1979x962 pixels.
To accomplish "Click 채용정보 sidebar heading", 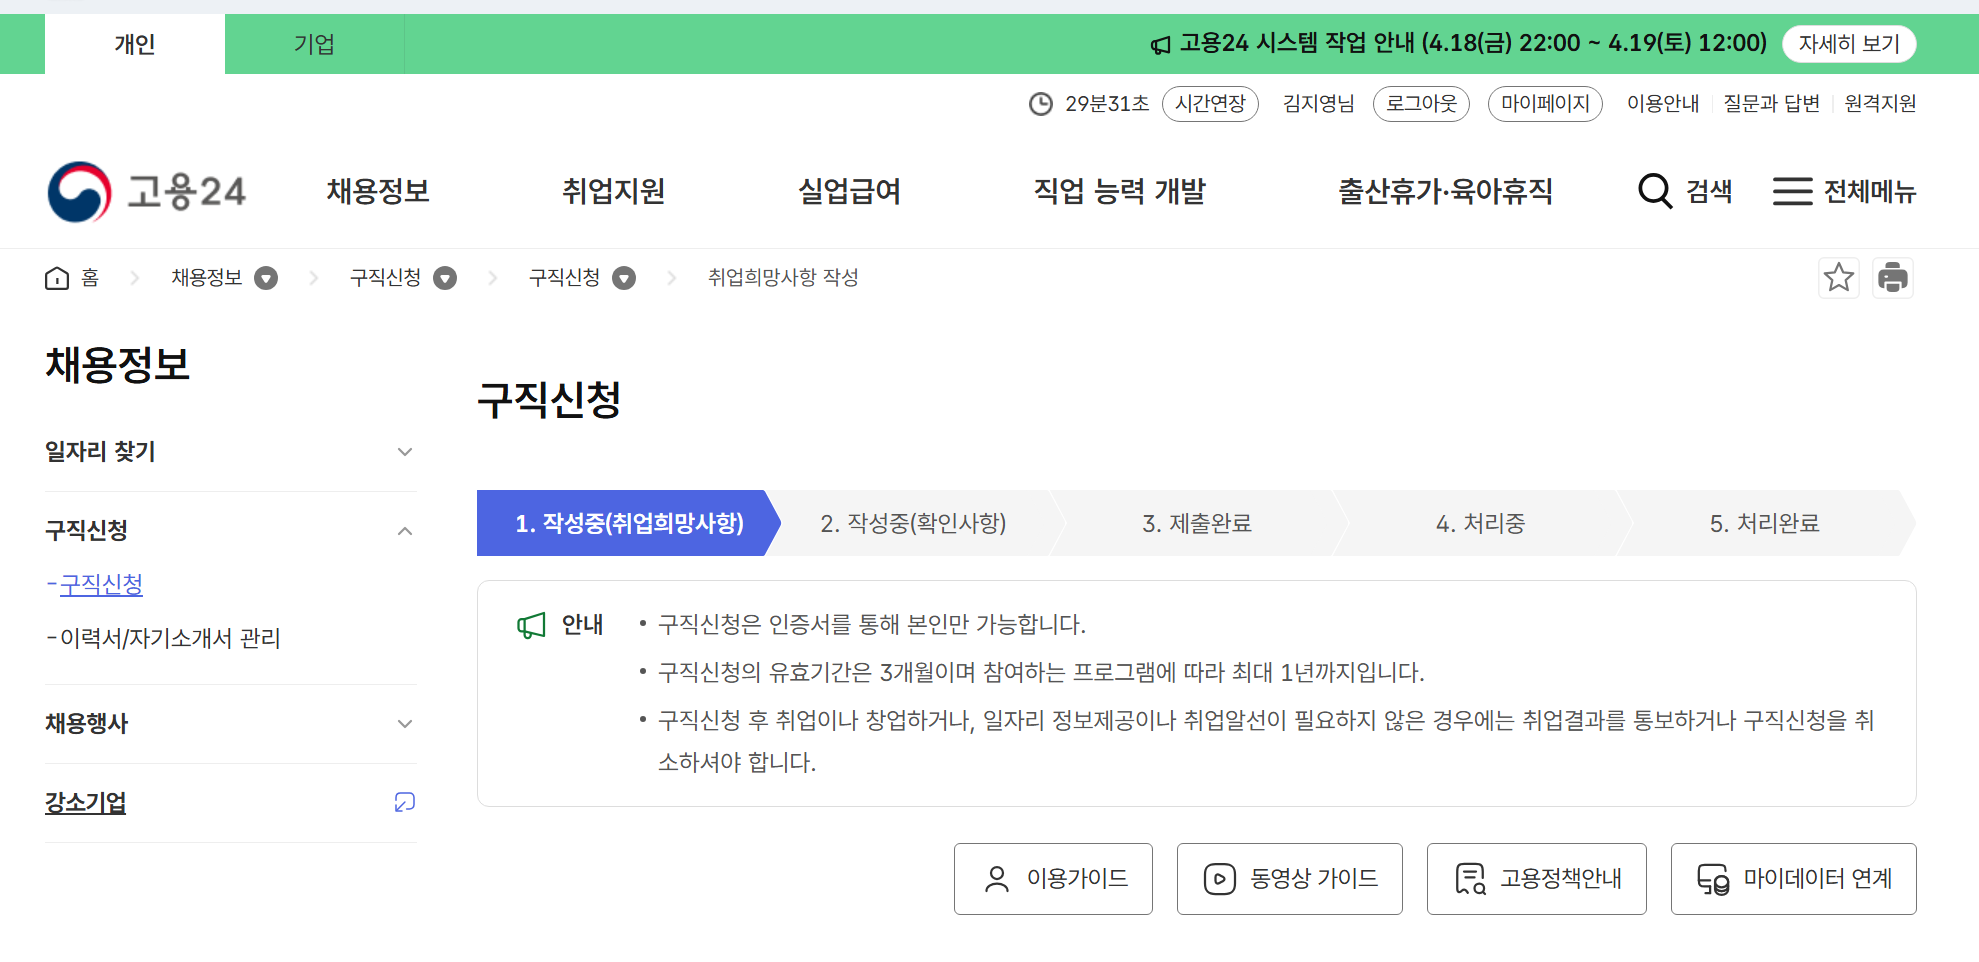I will 118,365.
